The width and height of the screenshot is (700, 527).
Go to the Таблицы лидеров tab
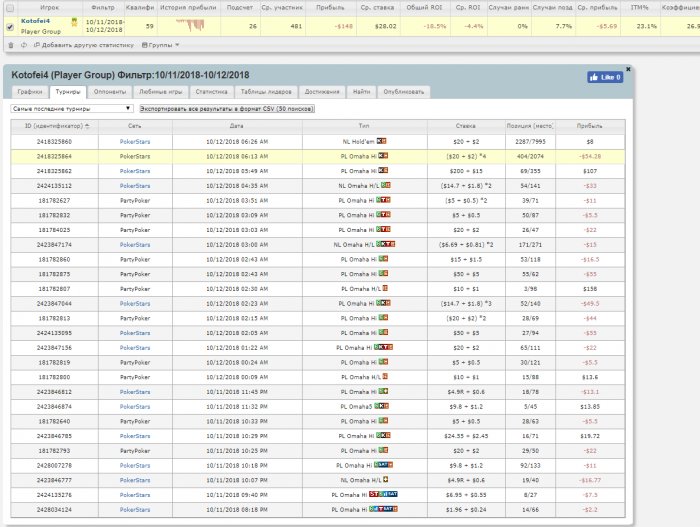click(266, 92)
